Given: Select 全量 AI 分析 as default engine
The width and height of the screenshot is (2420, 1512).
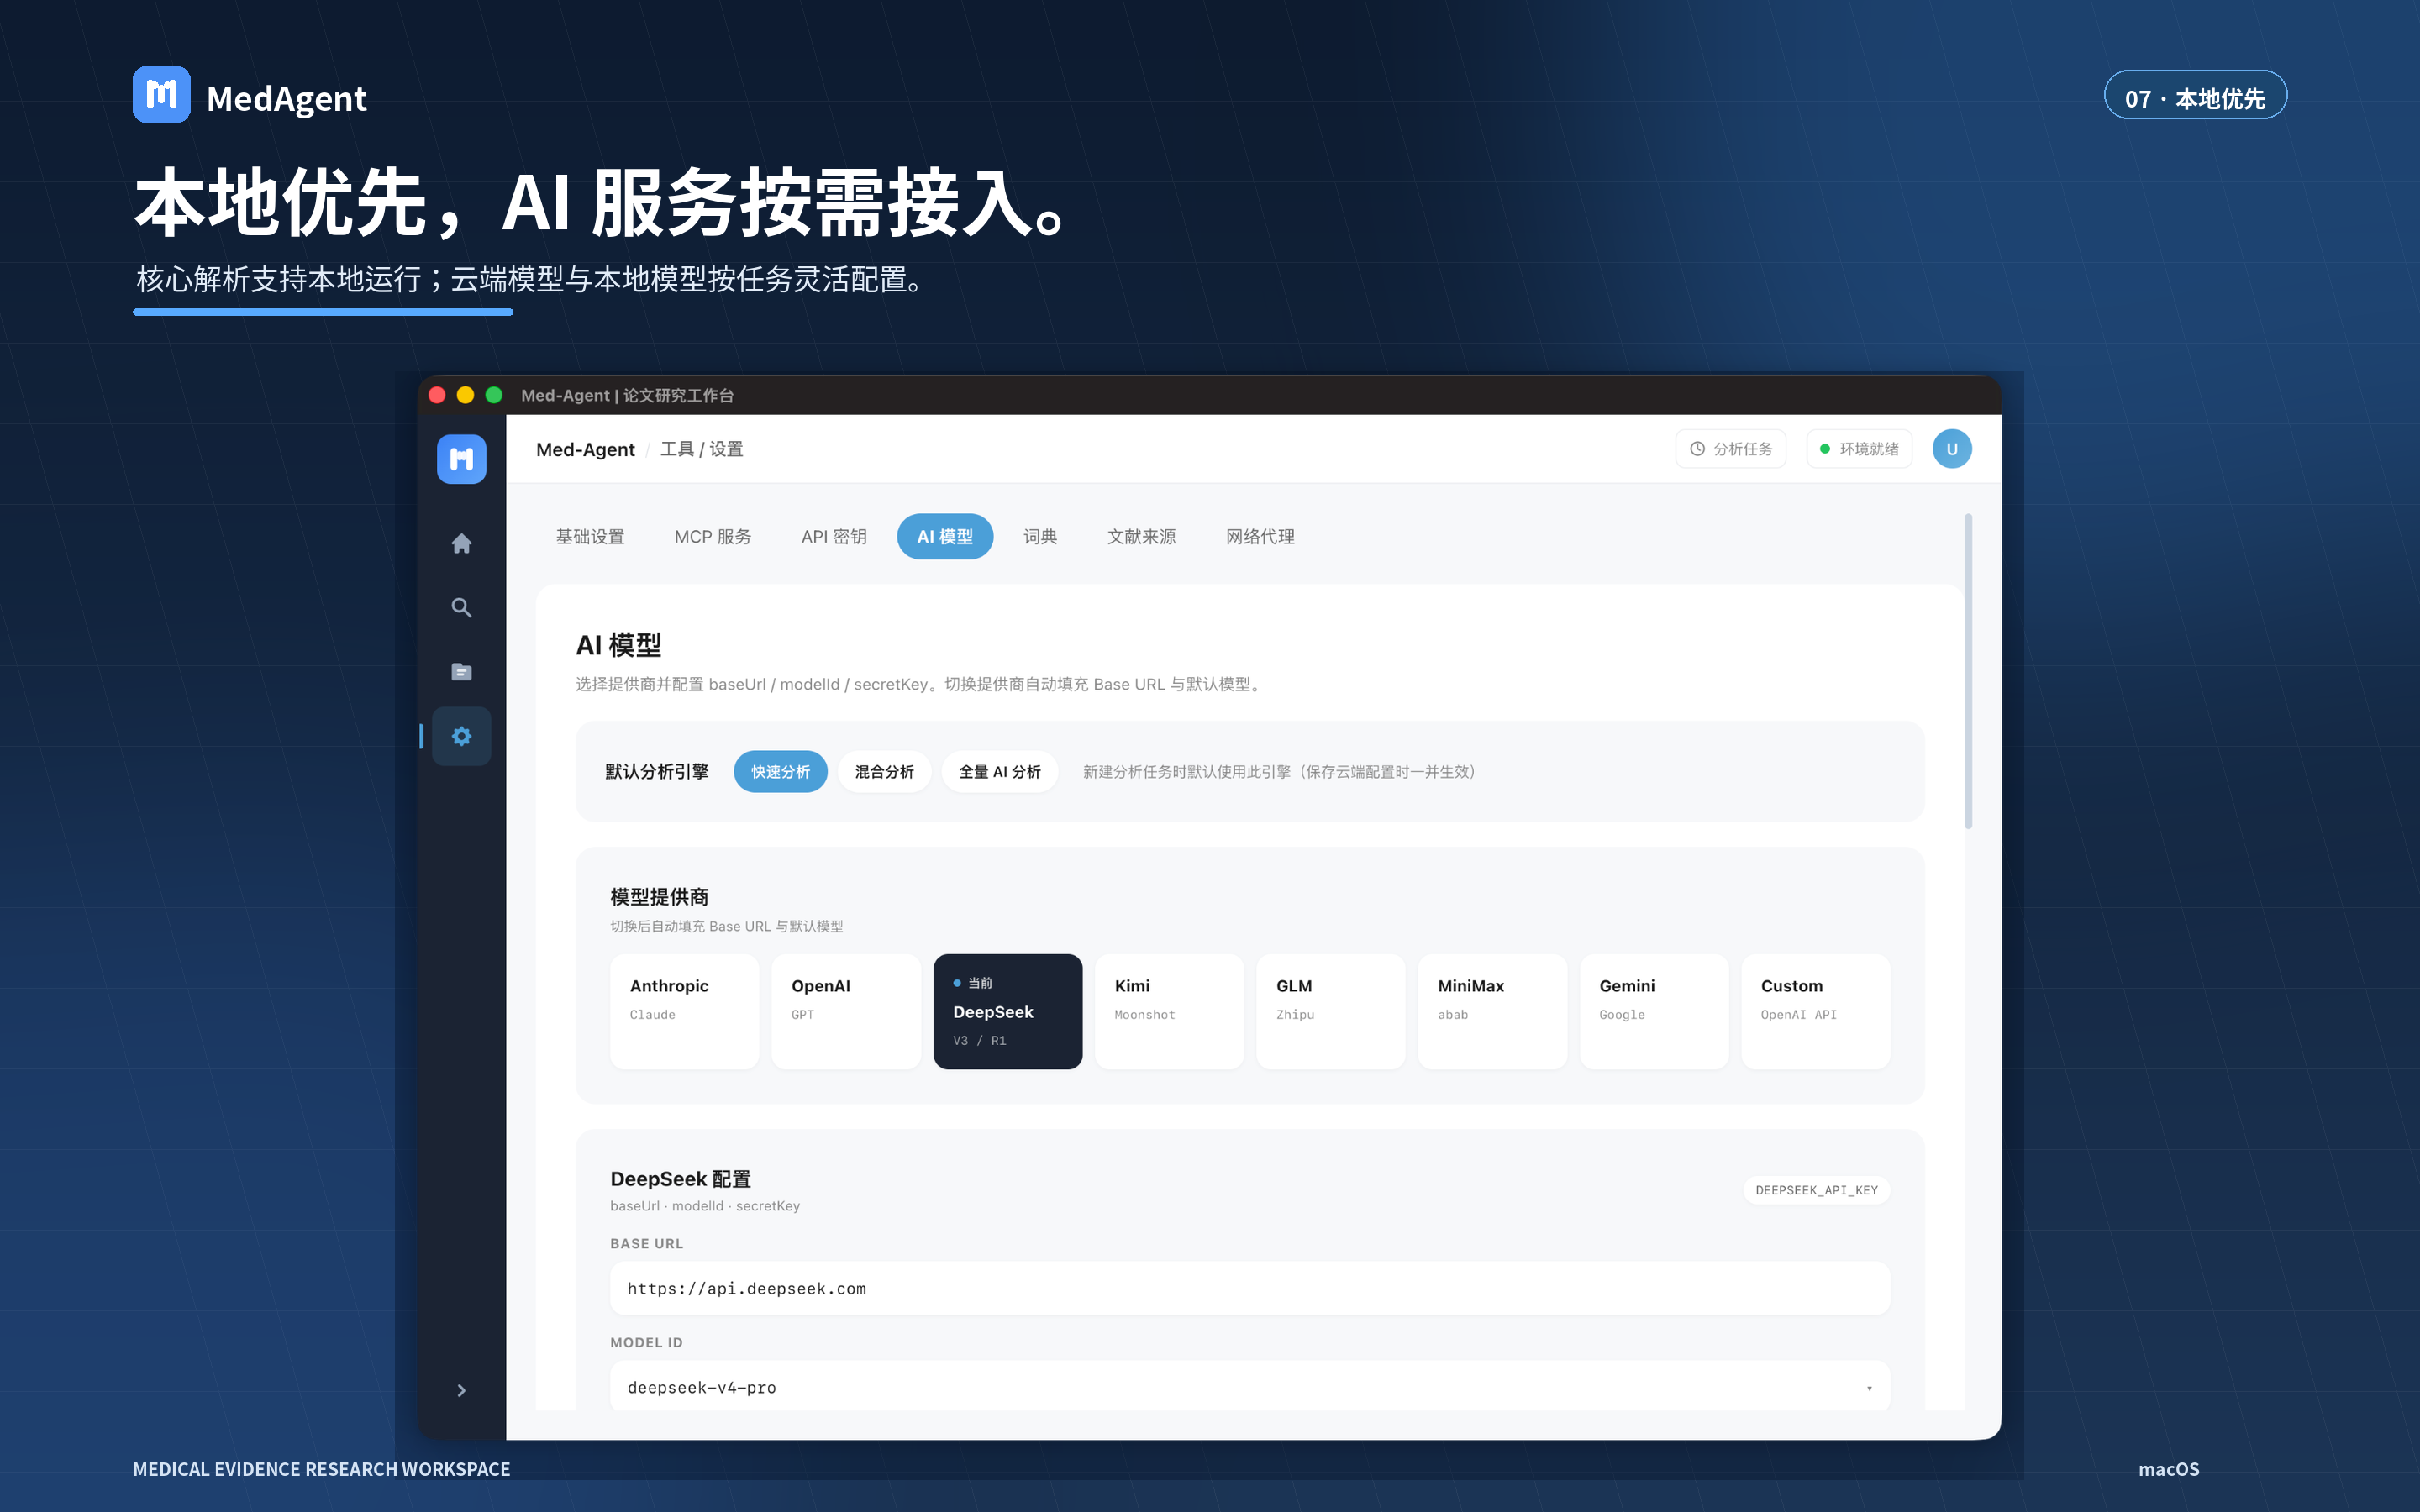Looking at the screenshot, I should (999, 772).
